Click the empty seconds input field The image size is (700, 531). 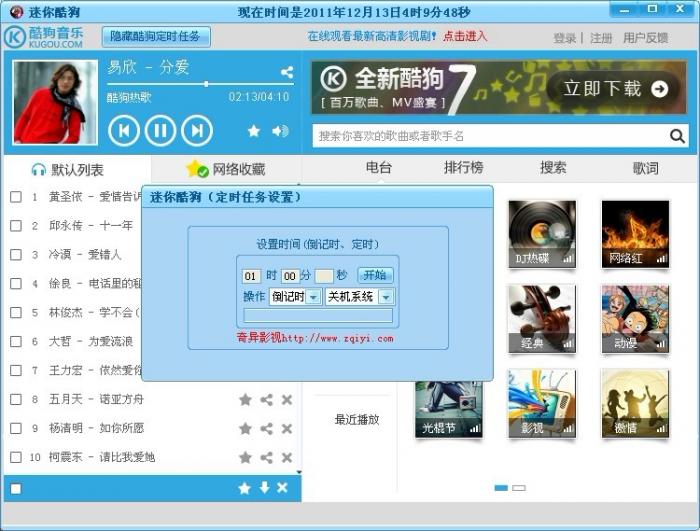[324, 276]
